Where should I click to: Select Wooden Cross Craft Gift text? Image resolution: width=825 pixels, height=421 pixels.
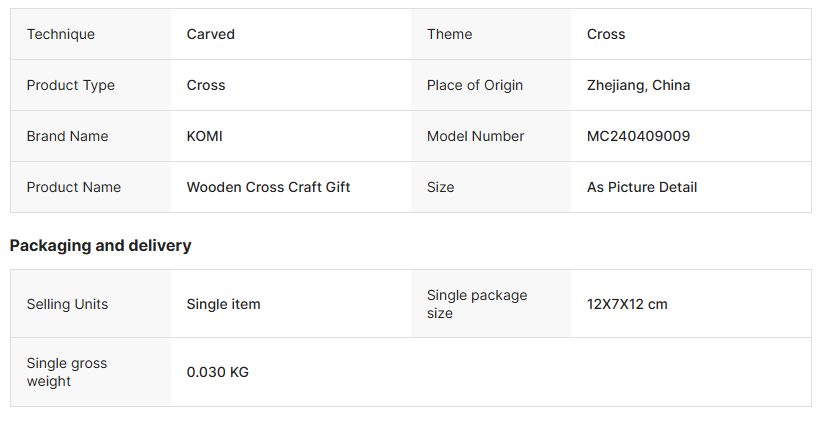268,187
